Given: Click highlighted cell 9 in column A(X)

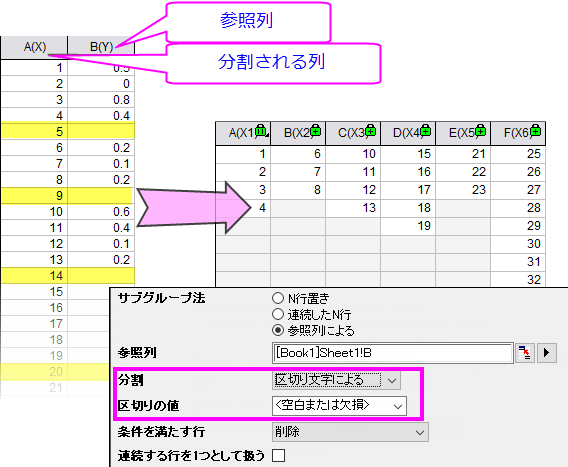Looking at the screenshot, I should point(34,196).
